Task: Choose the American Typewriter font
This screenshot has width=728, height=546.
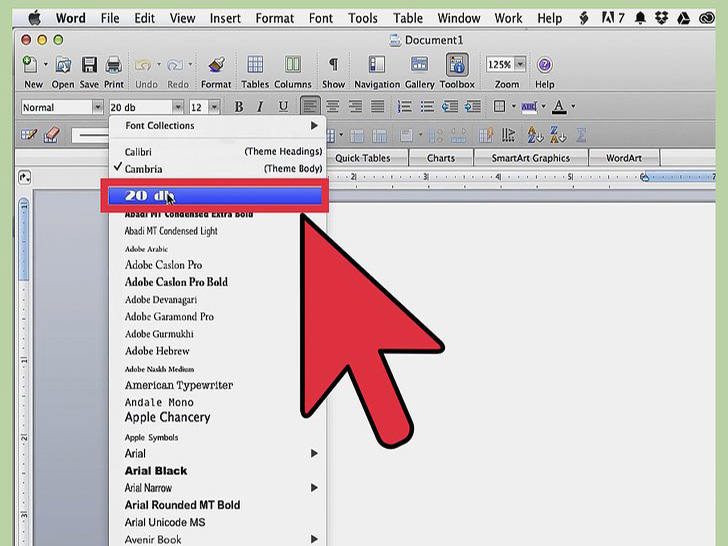Action: [x=179, y=385]
